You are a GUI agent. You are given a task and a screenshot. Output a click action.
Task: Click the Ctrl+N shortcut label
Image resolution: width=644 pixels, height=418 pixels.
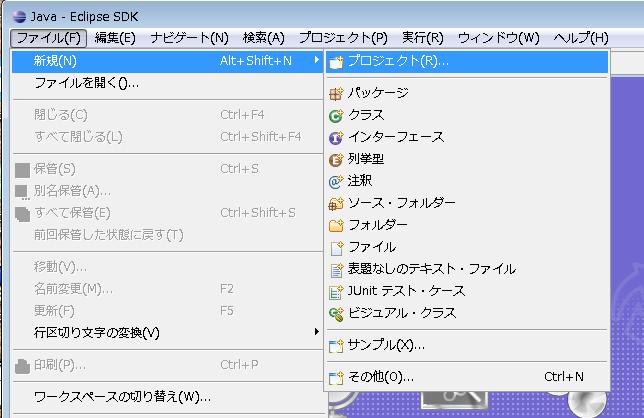564,377
